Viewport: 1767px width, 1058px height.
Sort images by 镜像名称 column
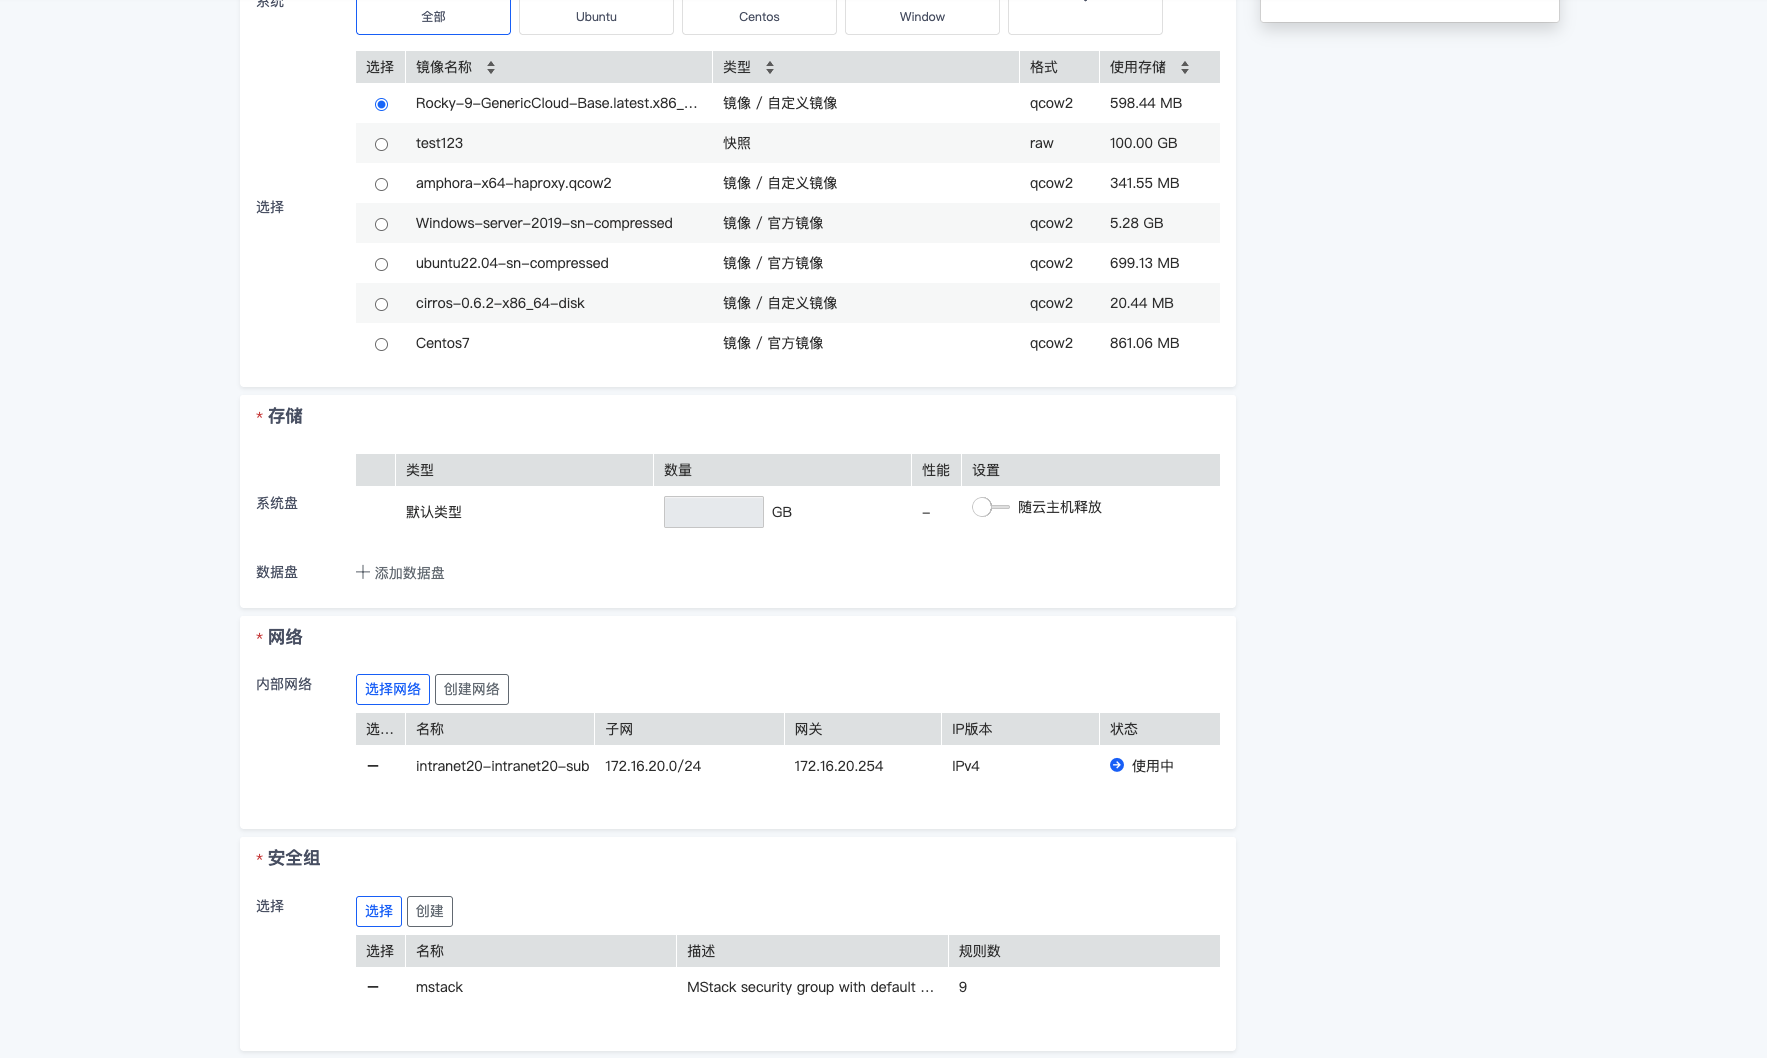(x=491, y=68)
